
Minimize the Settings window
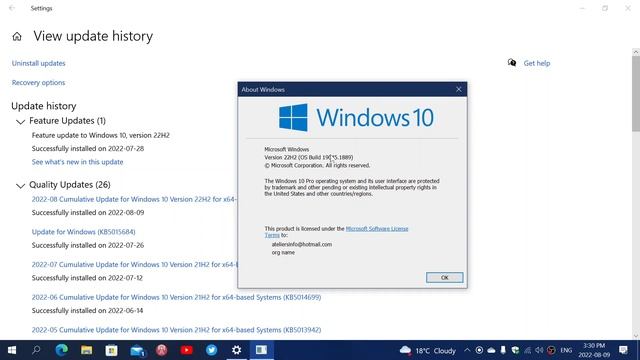click(582, 8)
